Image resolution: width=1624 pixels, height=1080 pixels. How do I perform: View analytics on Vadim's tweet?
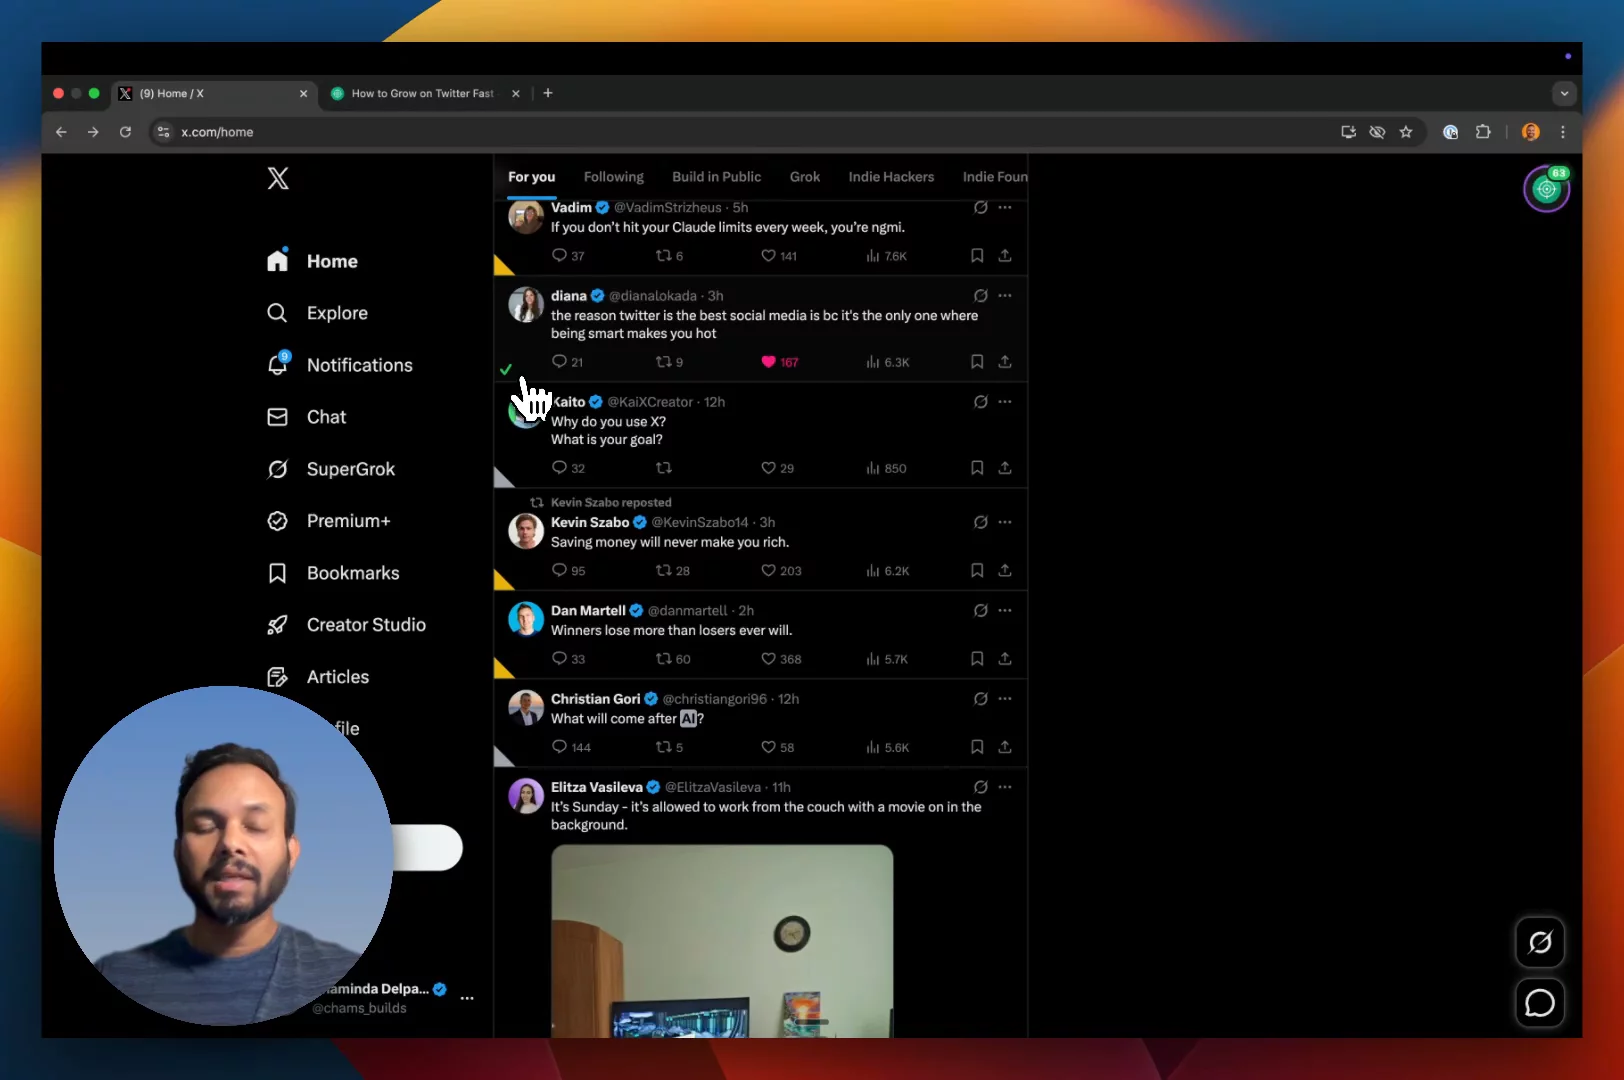pos(886,256)
